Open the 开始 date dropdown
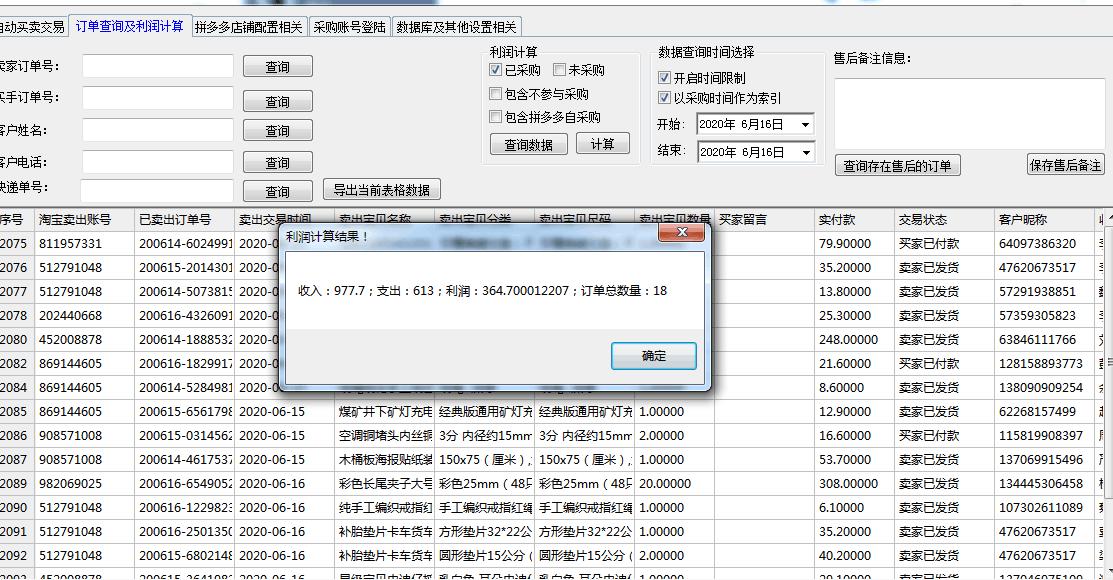The image size is (1113, 580). [x=808, y=123]
